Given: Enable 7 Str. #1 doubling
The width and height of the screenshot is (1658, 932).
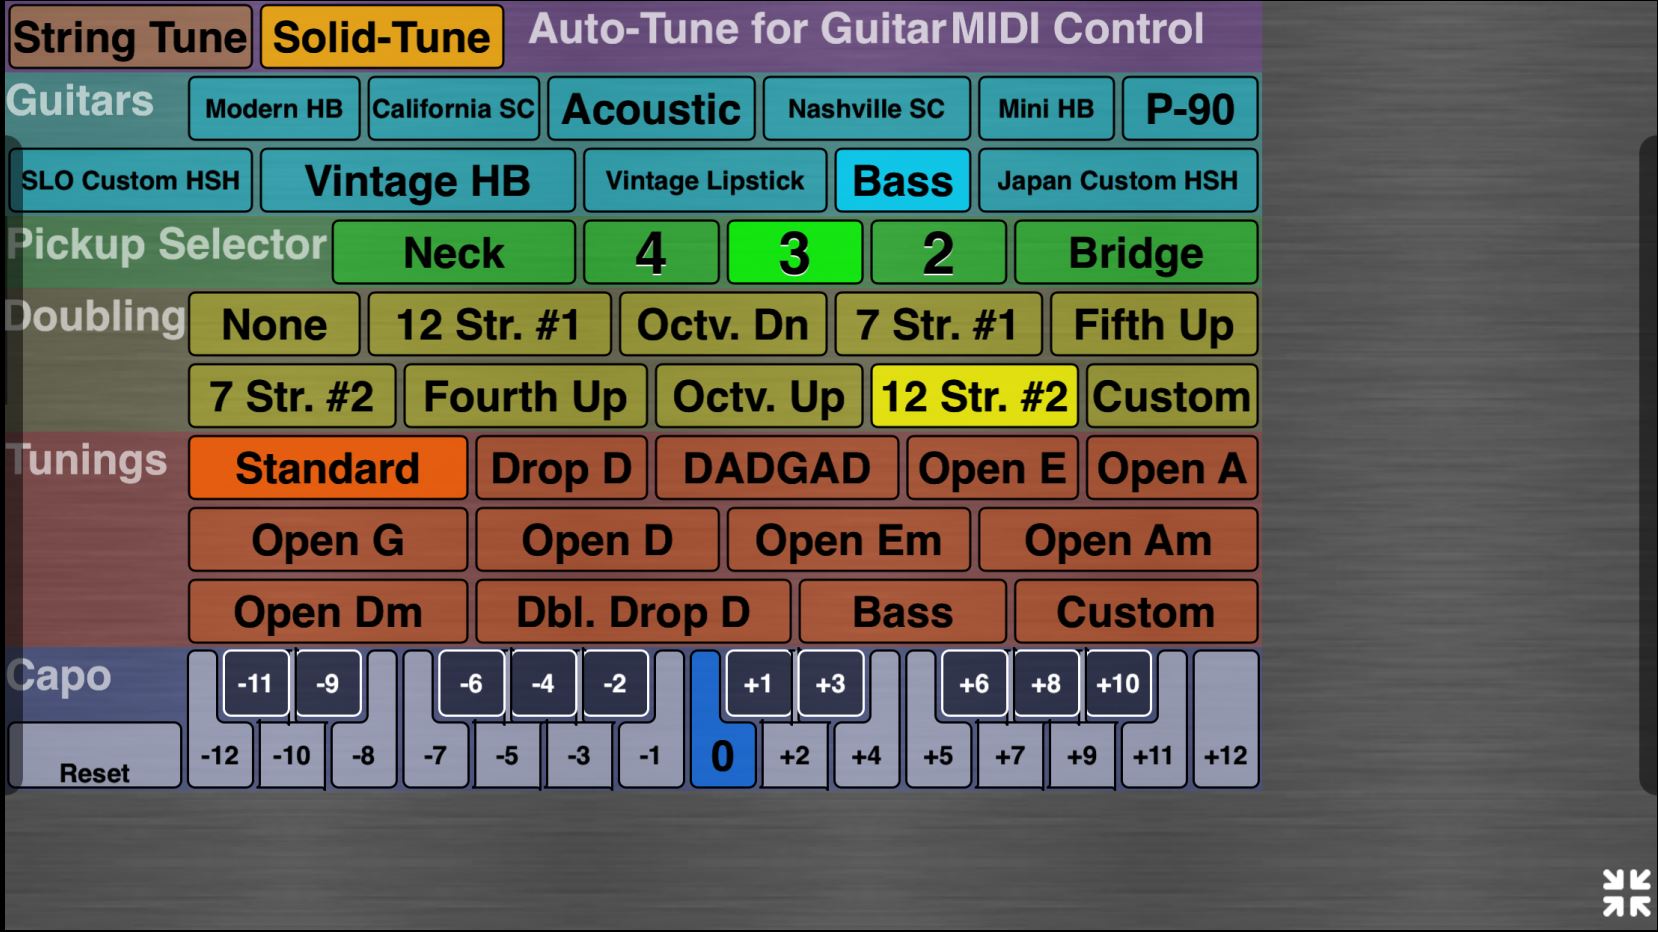Looking at the screenshot, I should 938,324.
